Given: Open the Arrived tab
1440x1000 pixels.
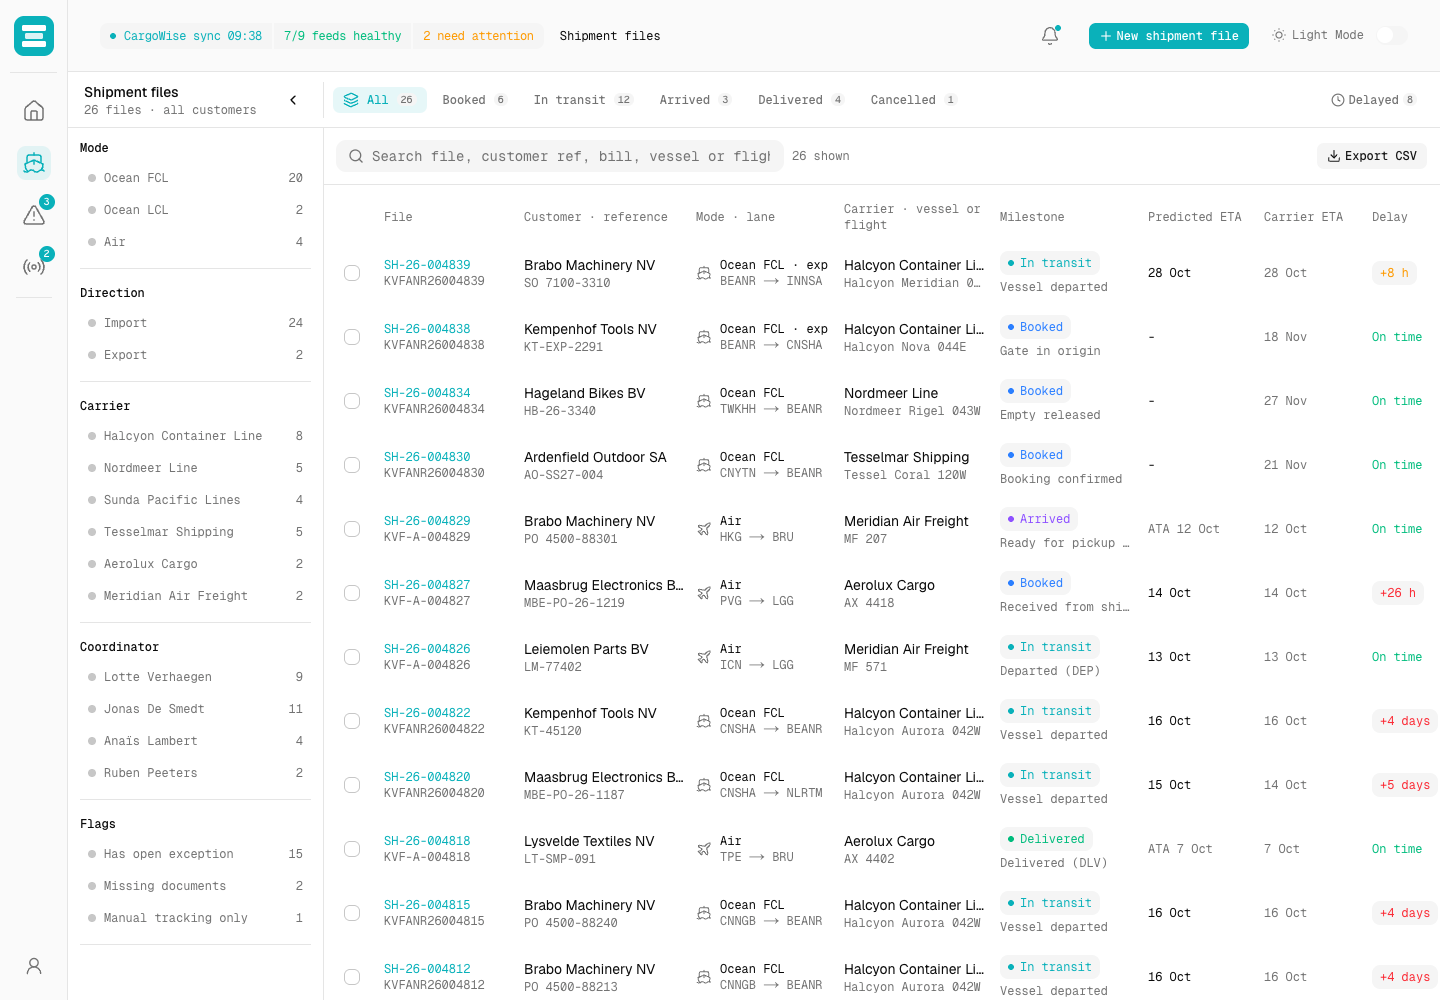Looking at the screenshot, I should click(x=695, y=100).
